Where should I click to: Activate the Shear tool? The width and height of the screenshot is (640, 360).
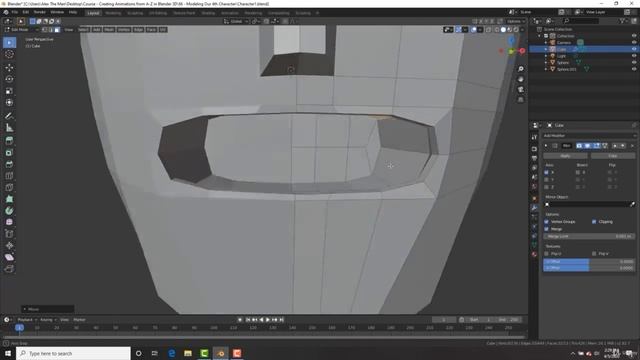9,257
